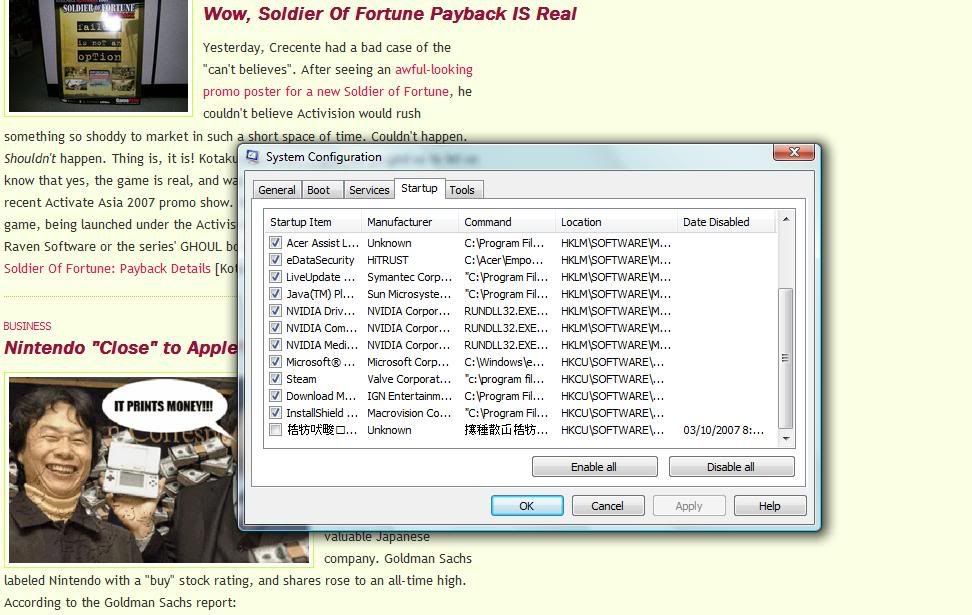Select the Macrovision Co... manufacturer cell
This screenshot has height=615, width=972.
[x=409, y=413]
